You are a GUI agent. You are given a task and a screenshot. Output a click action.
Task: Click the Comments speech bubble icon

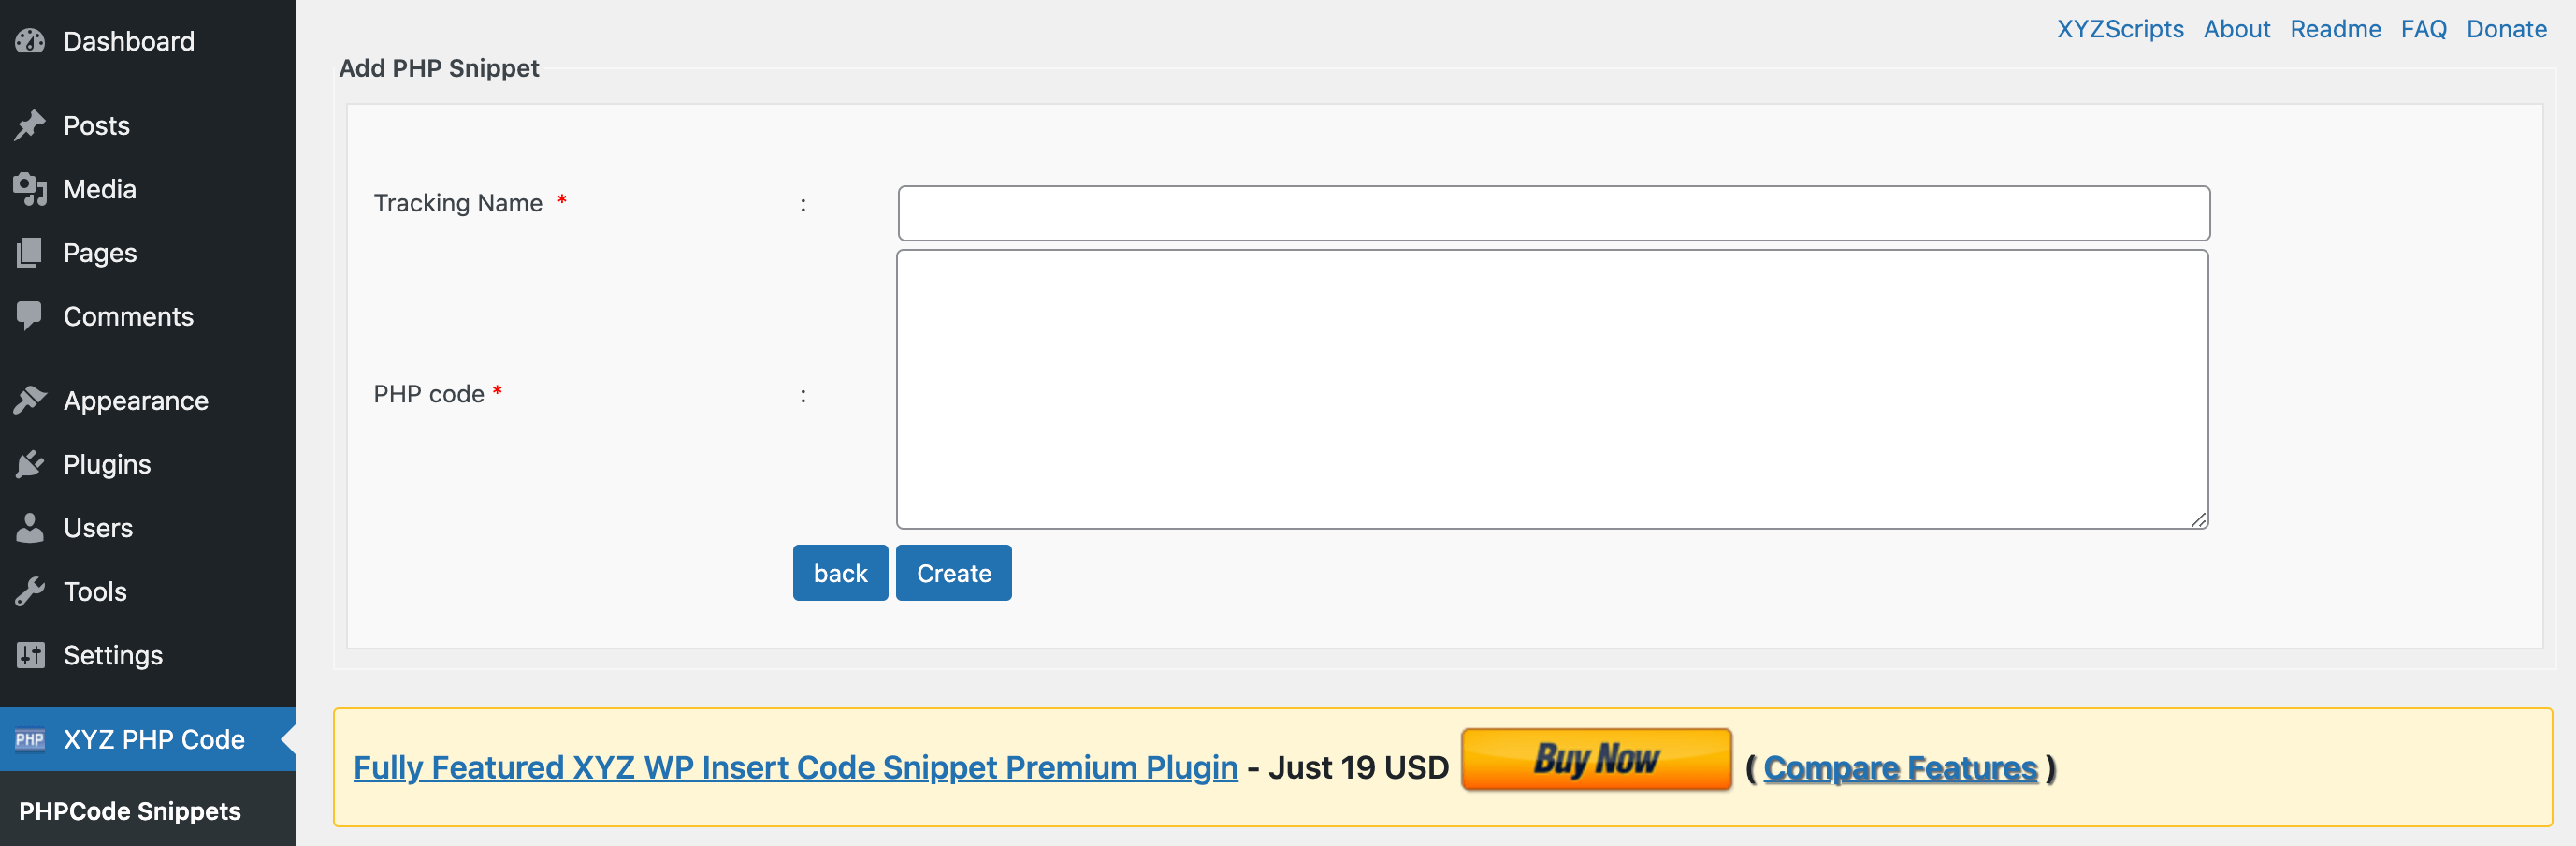click(x=30, y=316)
